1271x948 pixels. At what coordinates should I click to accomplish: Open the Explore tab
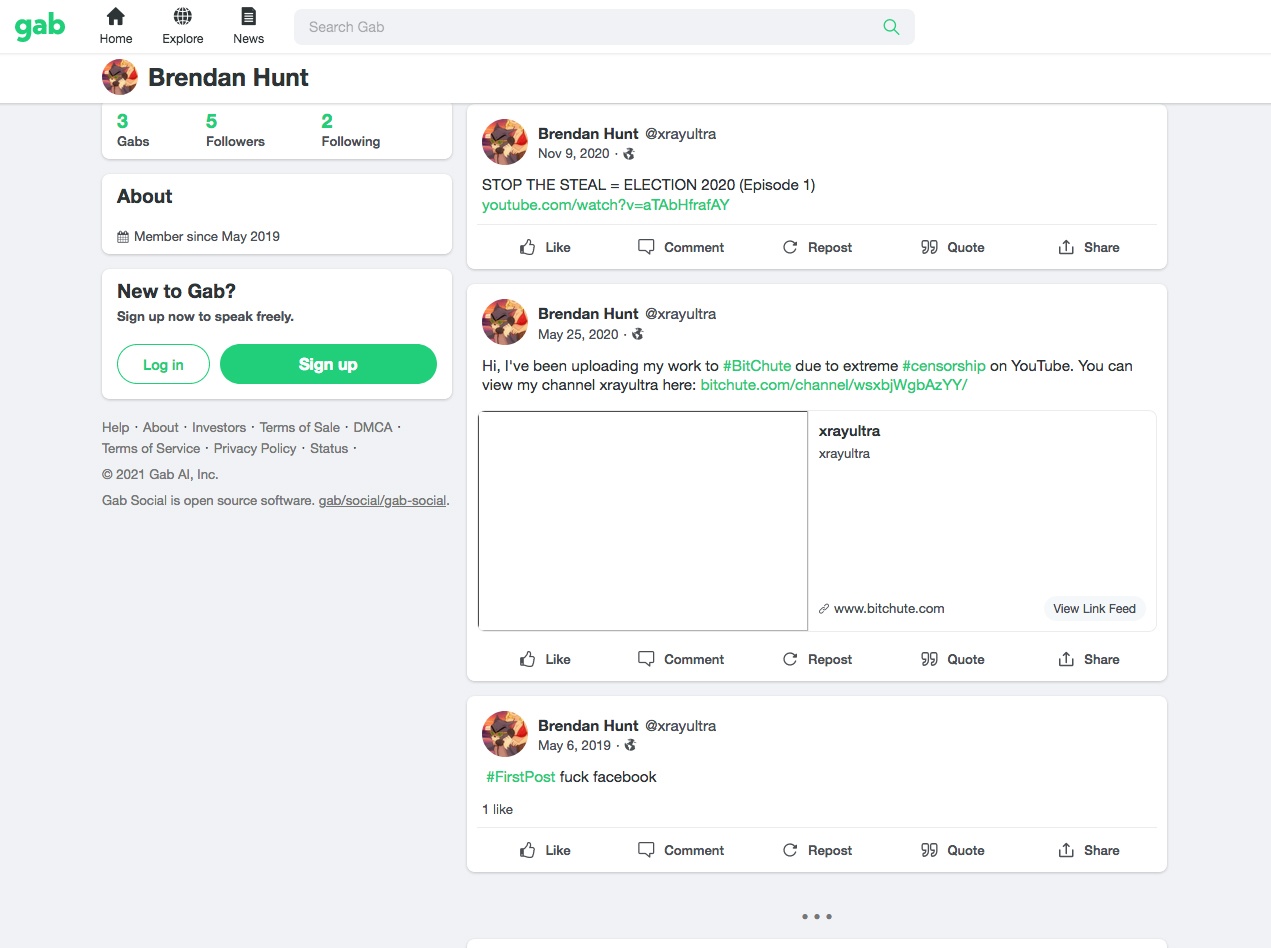point(183,27)
